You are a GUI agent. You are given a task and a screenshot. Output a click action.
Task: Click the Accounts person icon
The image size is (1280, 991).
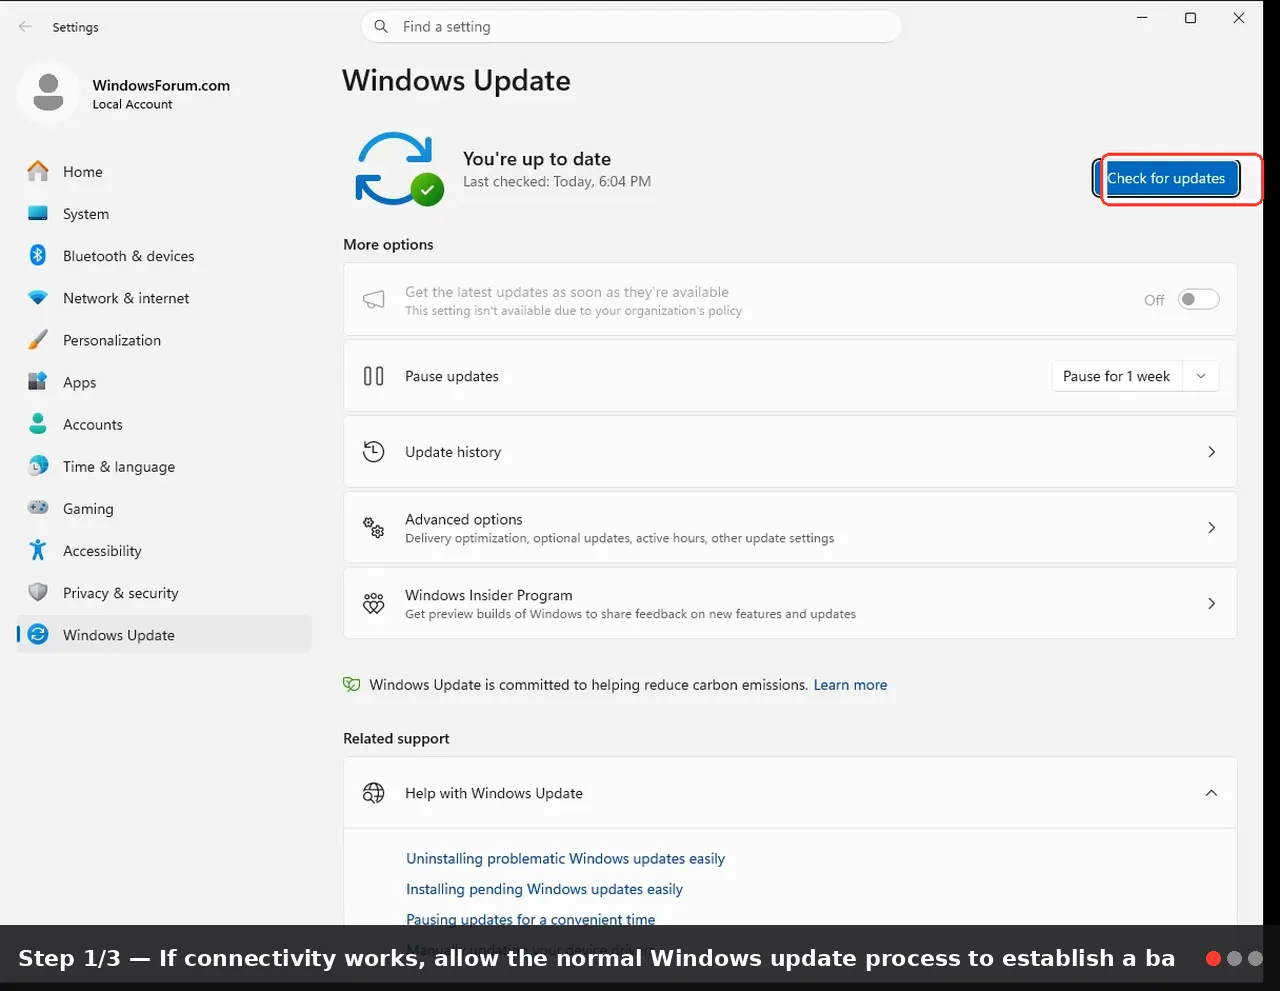[x=38, y=424]
